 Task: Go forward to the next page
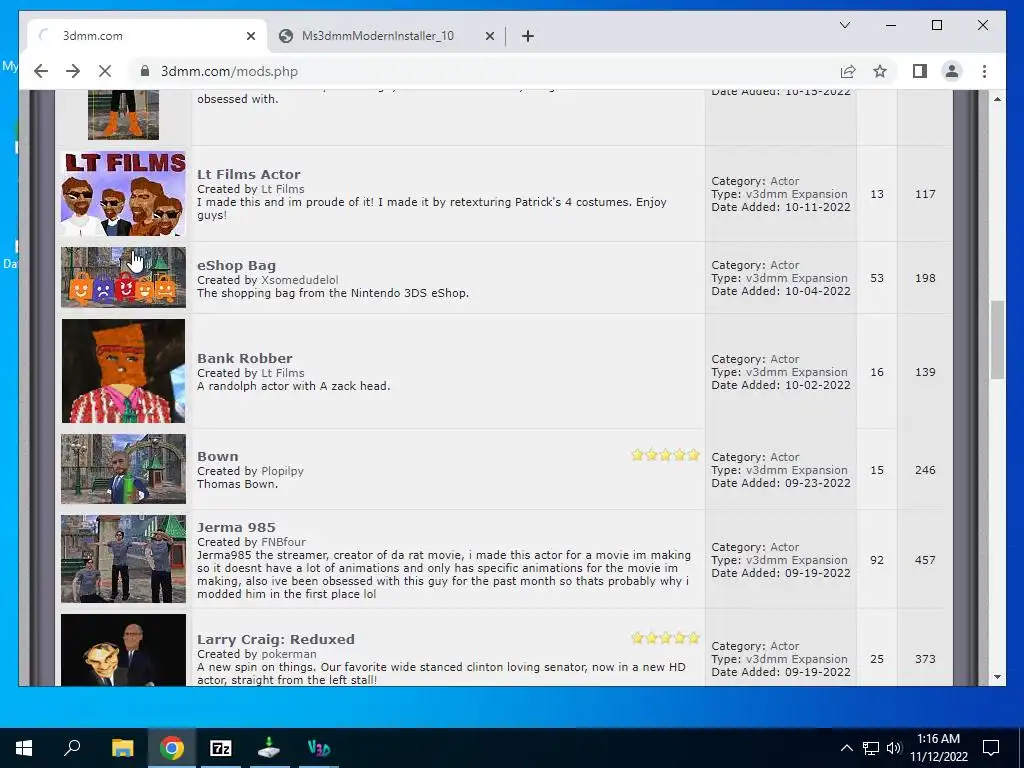(x=72, y=71)
